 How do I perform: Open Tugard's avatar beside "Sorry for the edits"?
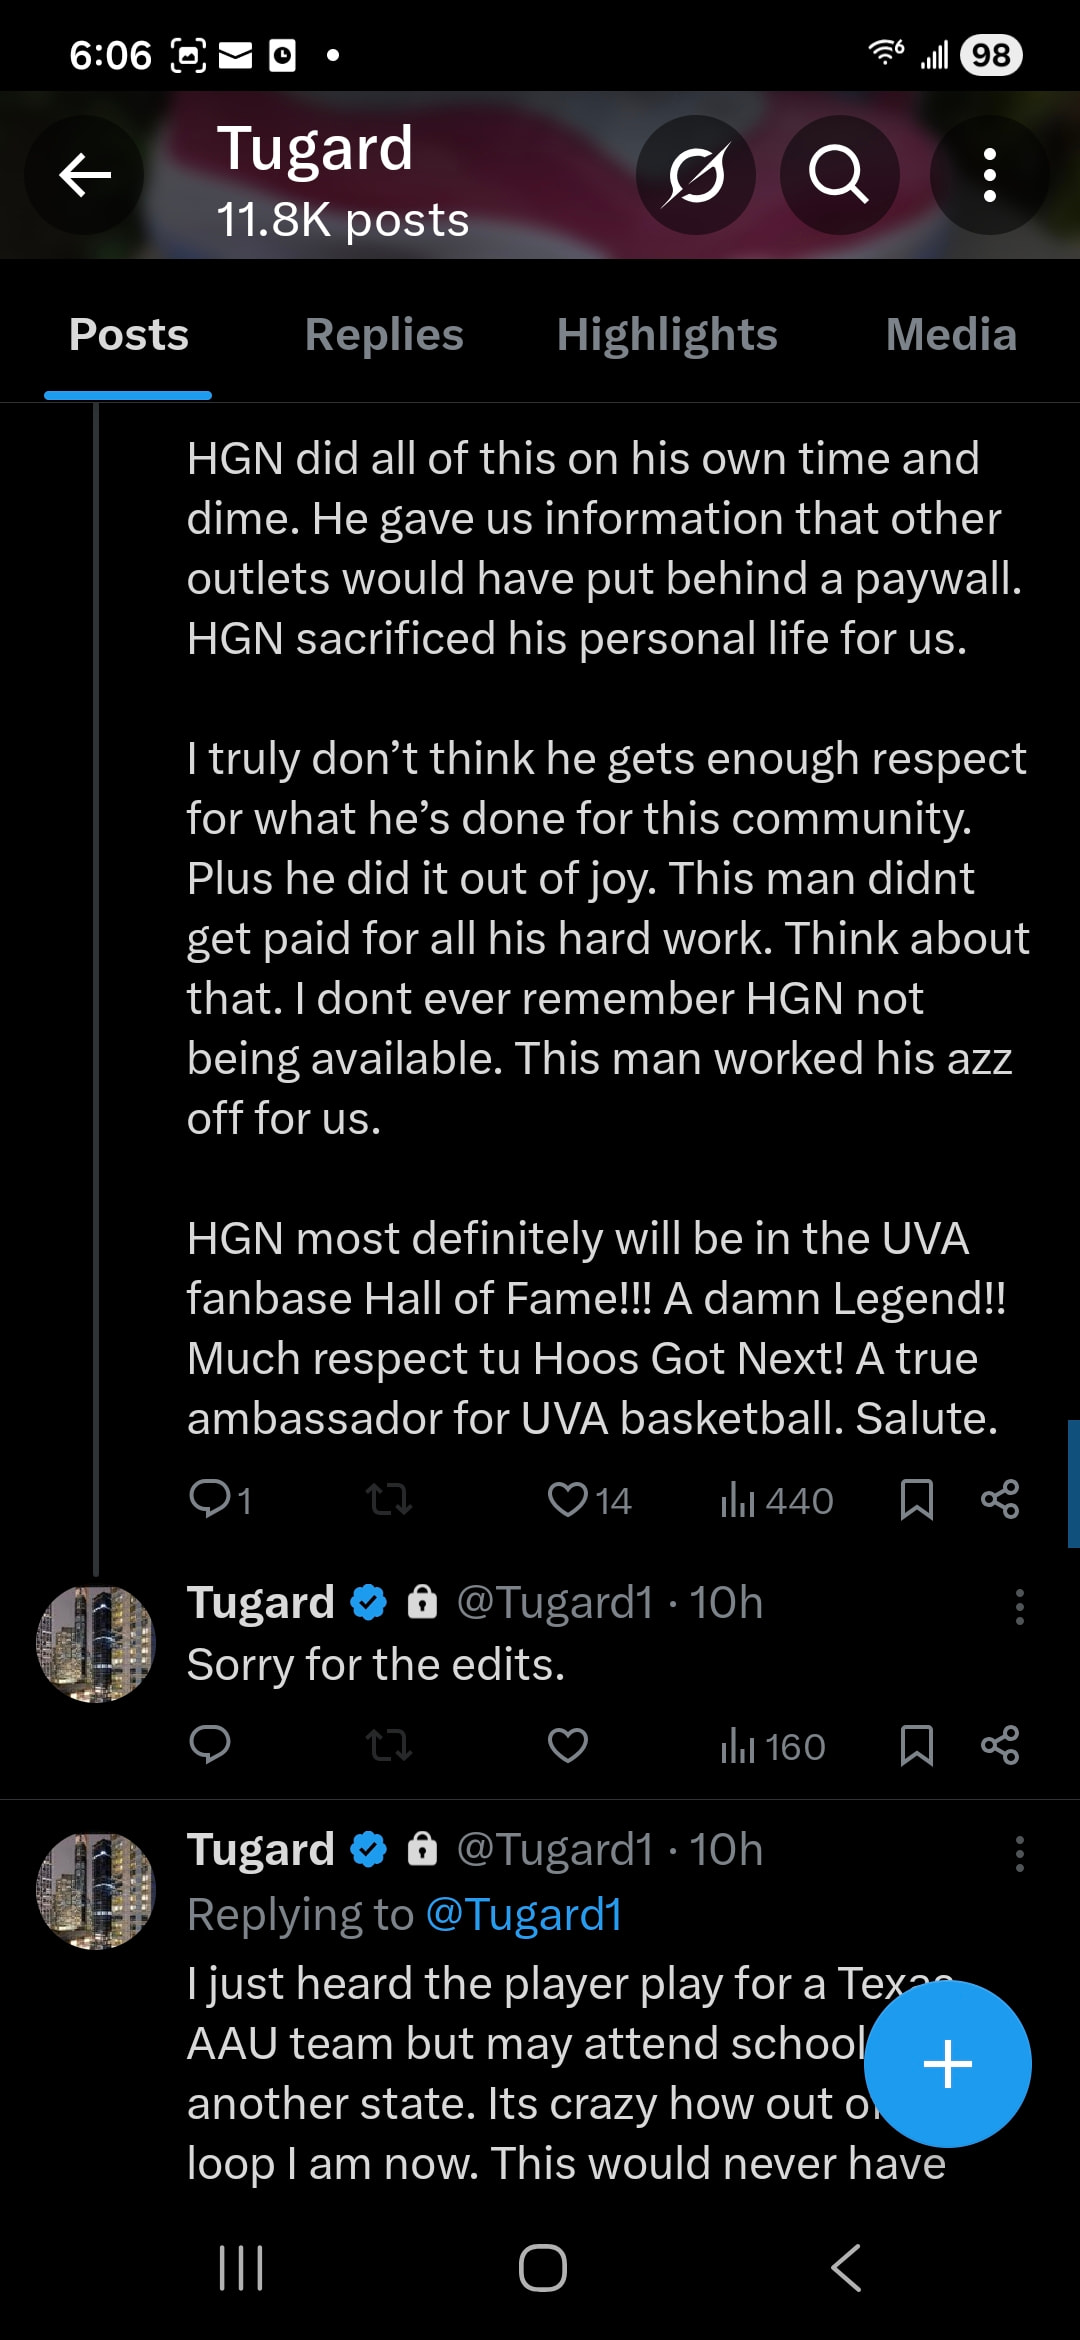[96, 1644]
